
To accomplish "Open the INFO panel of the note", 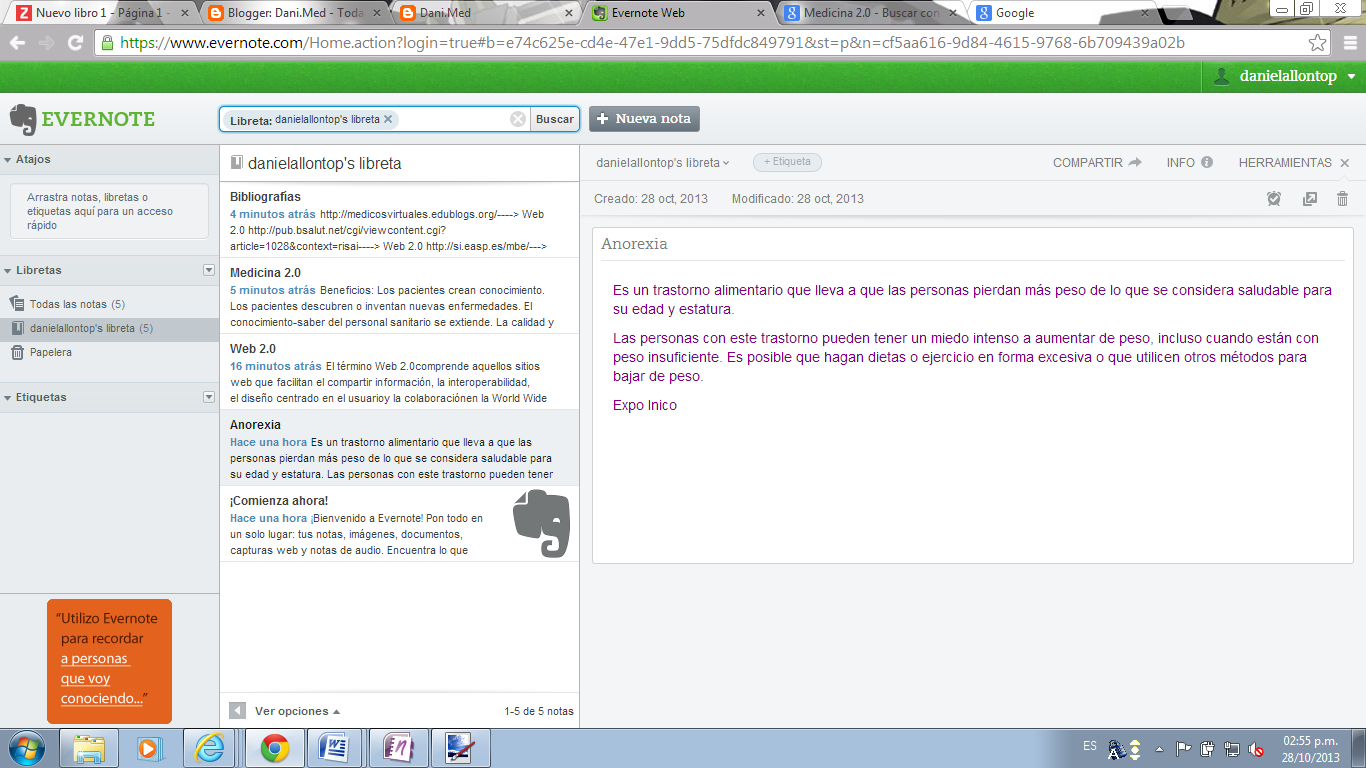I will pyautogui.click(x=1190, y=162).
